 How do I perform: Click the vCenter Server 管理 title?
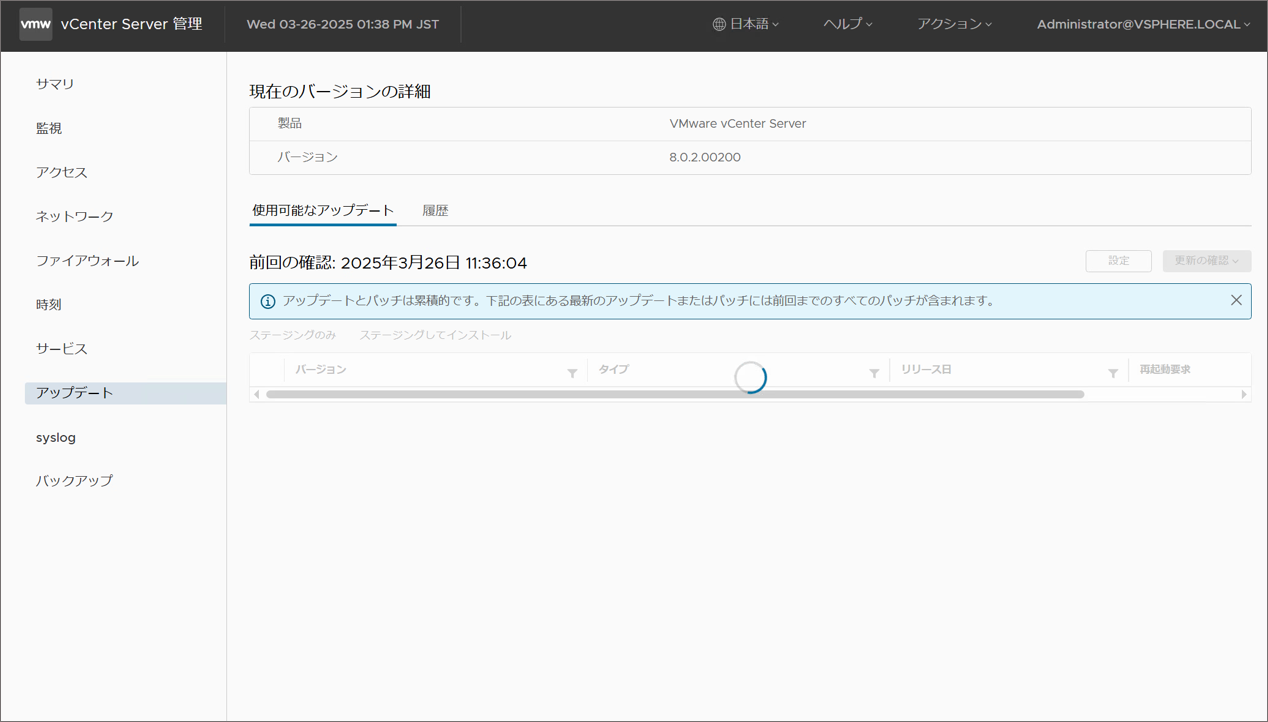coord(131,24)
